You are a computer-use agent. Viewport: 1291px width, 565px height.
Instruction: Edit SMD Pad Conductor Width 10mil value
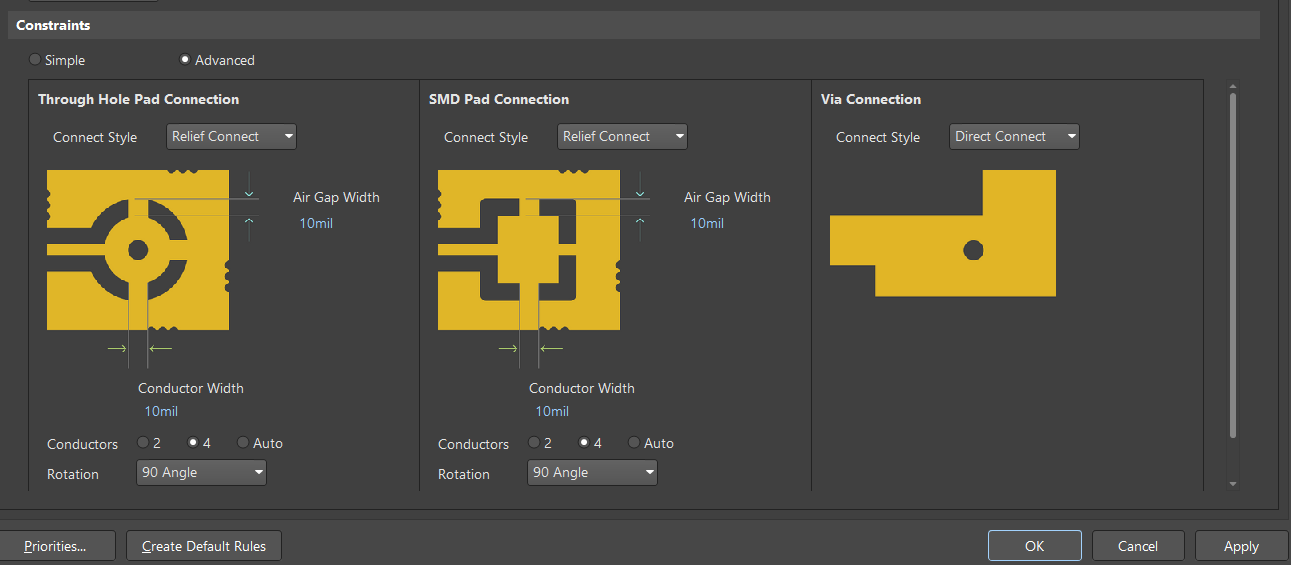click(552, 411)
